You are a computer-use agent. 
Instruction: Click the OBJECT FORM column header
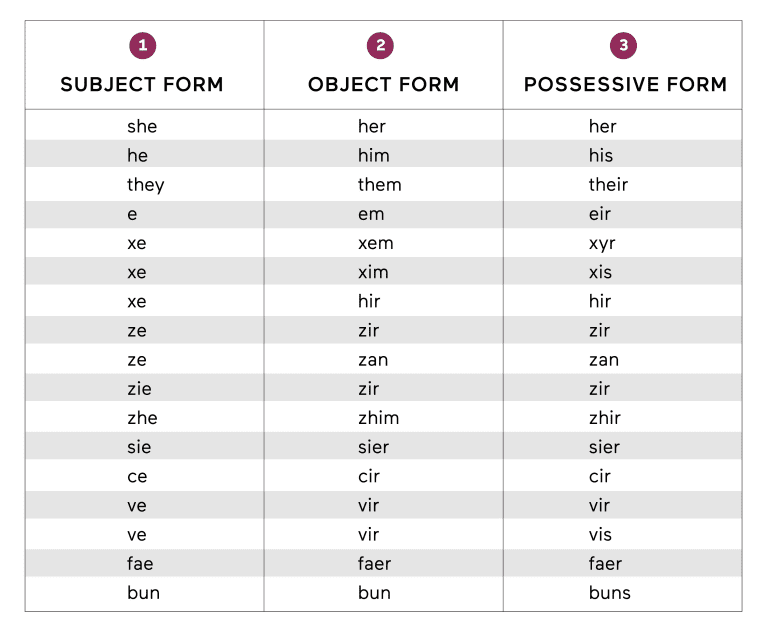384,84
